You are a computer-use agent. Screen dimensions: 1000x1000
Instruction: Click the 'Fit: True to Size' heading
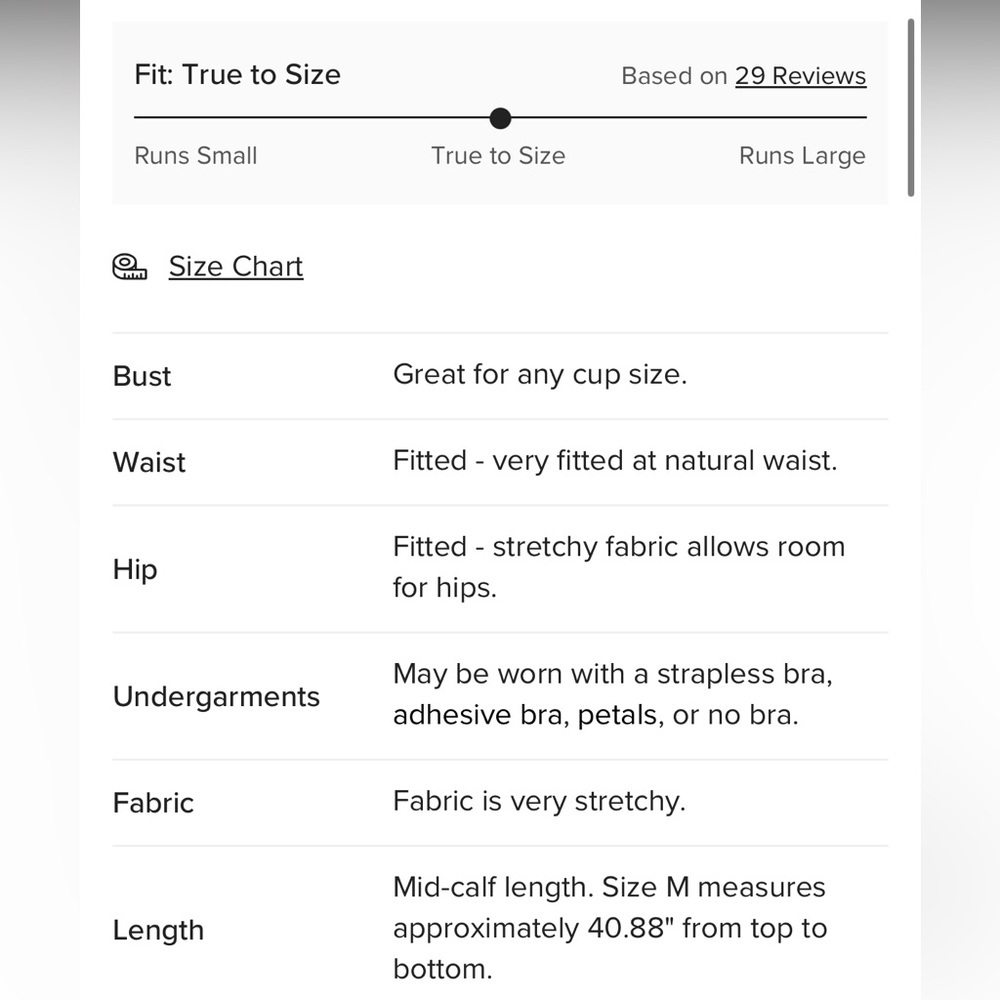click(237, 75)
